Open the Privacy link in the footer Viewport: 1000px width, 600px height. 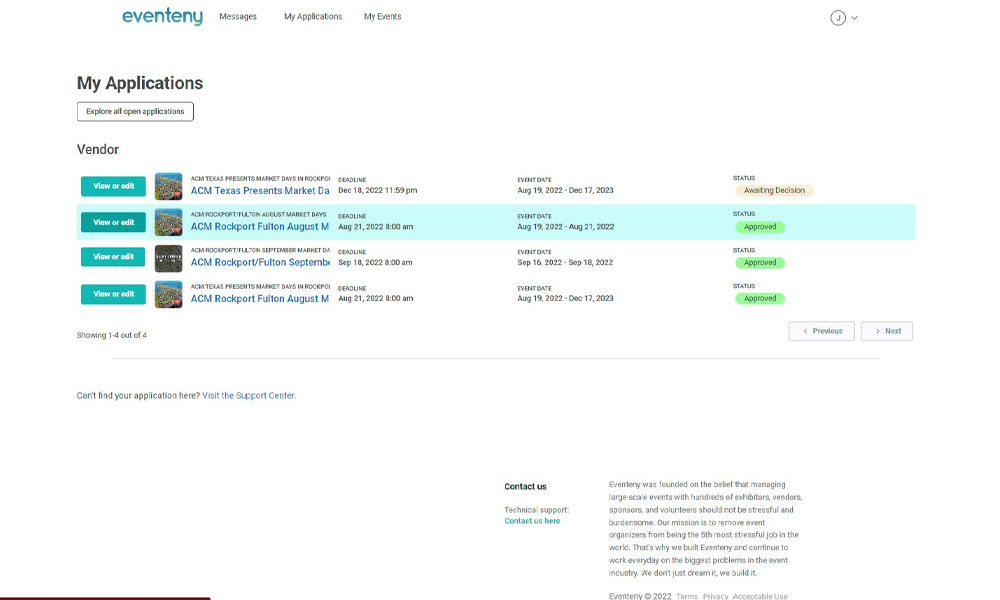tap(715, 596)
